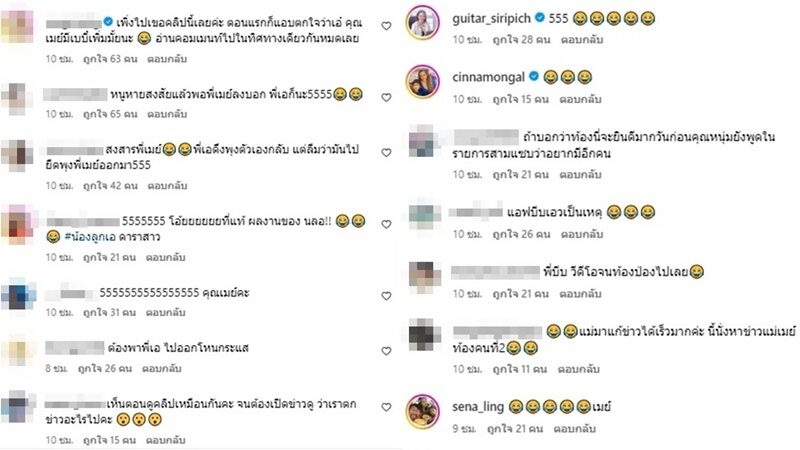Like the #น้องลูกเอ hashtag comment
Image resolution: width=800 pixels, height=450 pixels.
[386, 224]
